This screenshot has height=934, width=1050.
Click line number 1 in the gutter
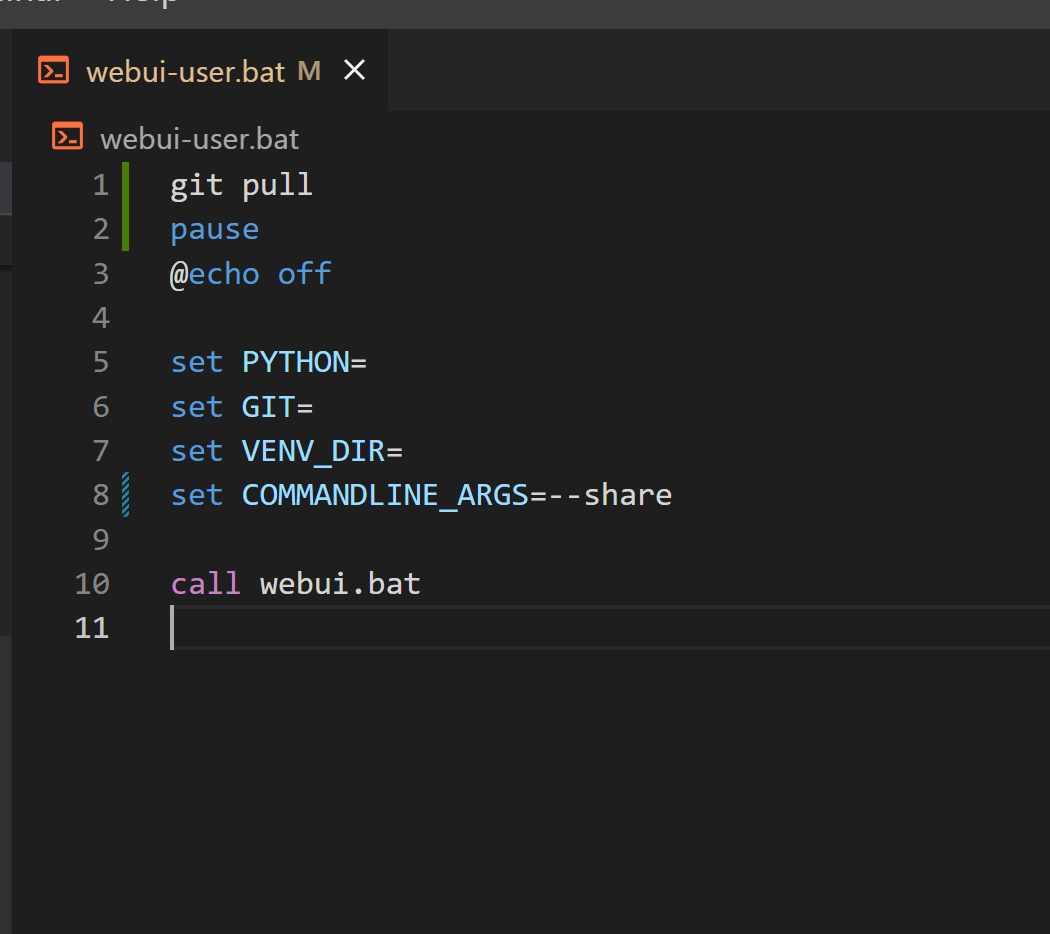[x=101, y=185]
